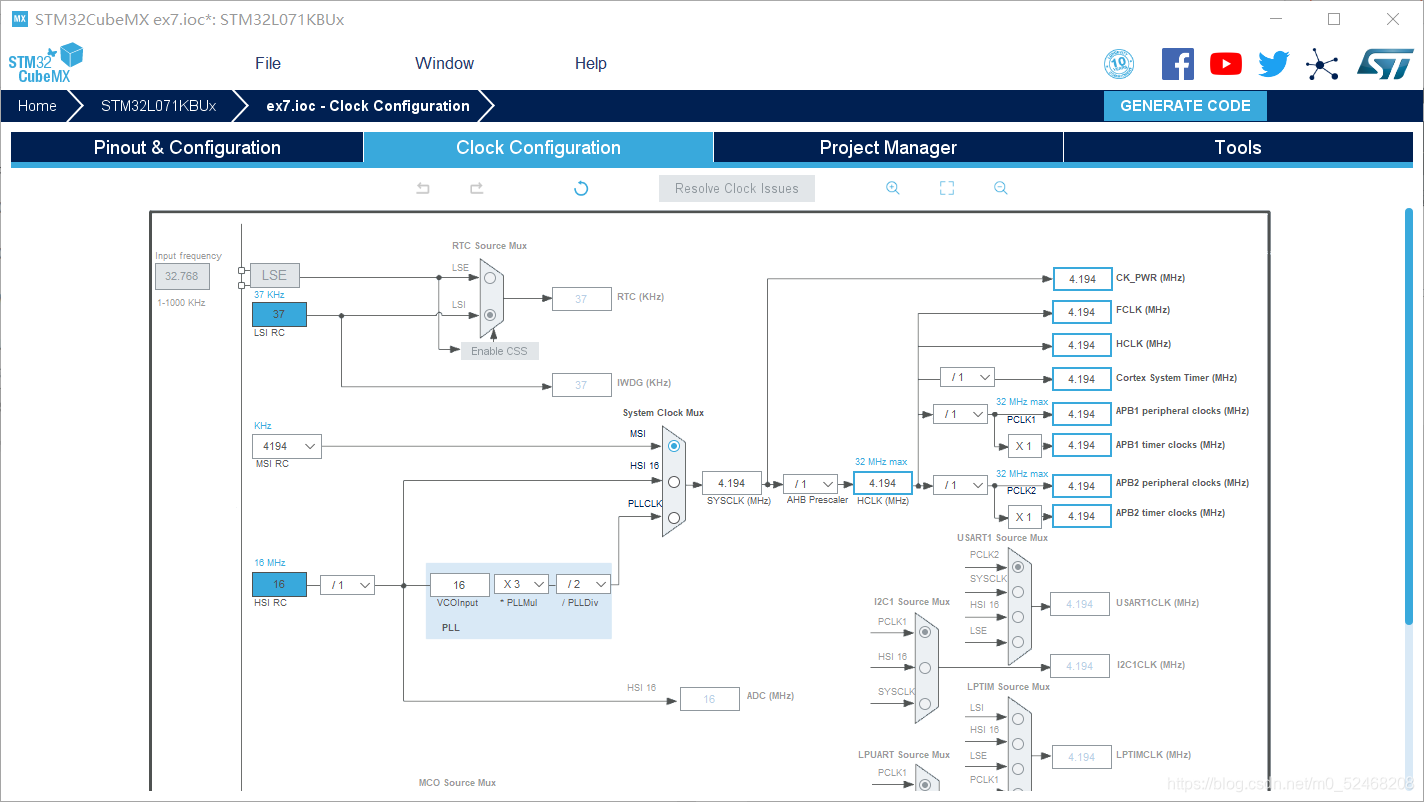Click STM32L071KBUx breadcrumb

pyautogui.click(x=158, y=106)
